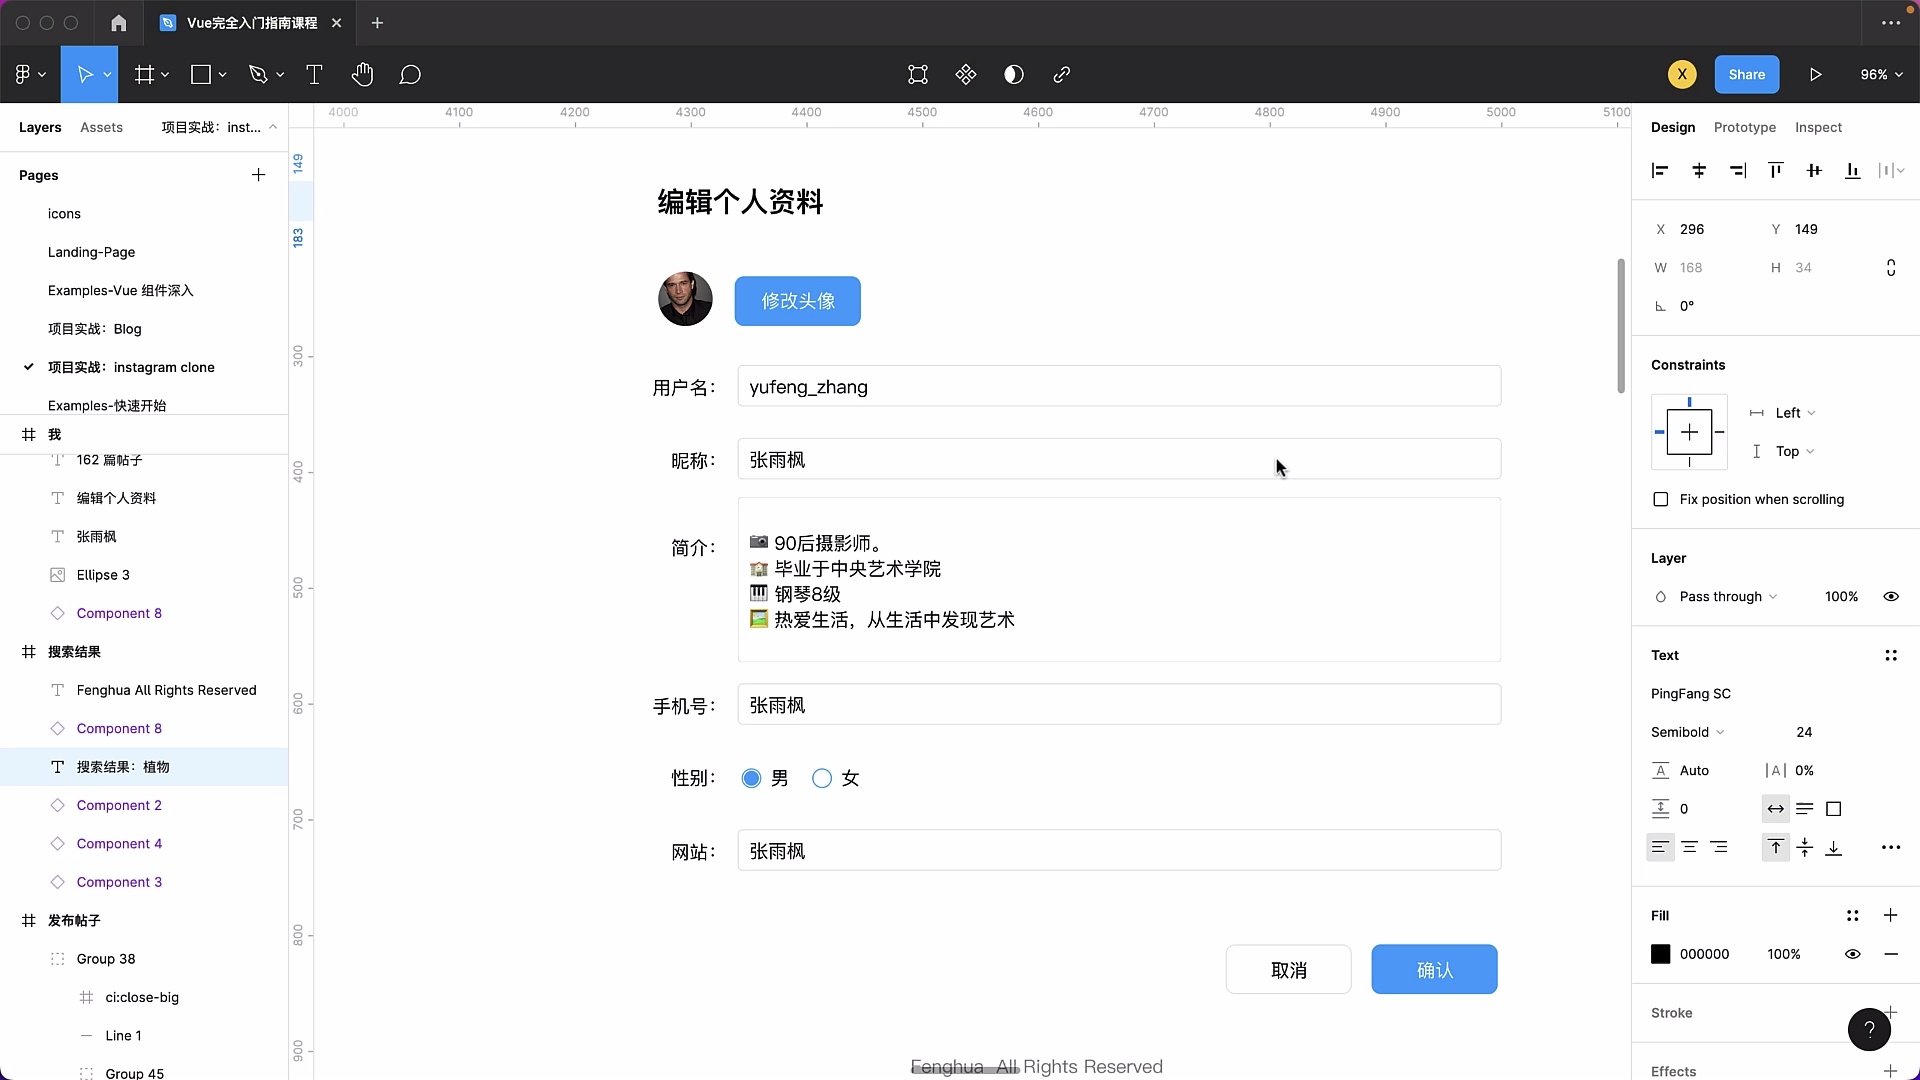Click the align left edges icon

pos(1660,170)
